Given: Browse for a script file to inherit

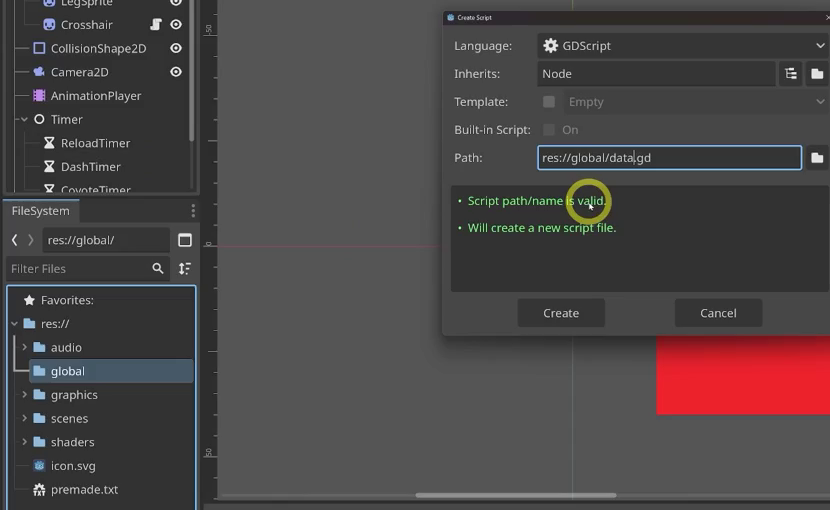Looking at the screenshot, I should pyautogui.click(x=817, y=74).
